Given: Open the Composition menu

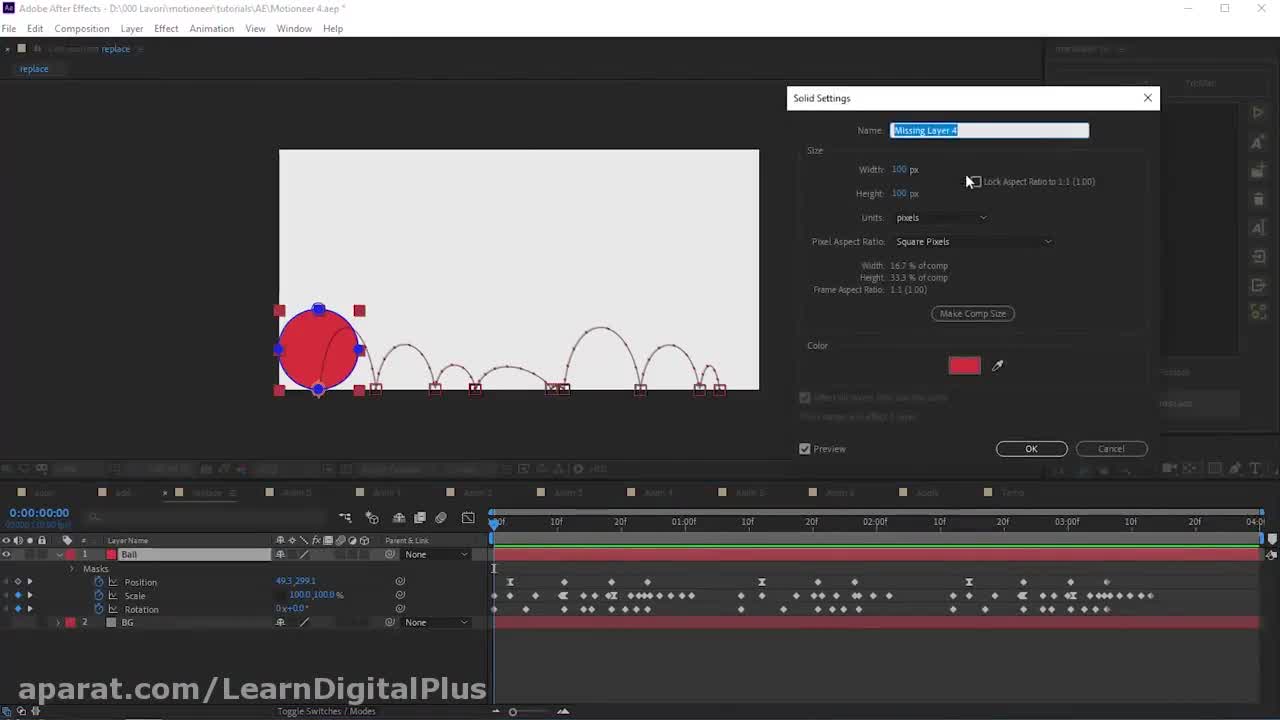Looking at the screenshot, I should [x=81, y=29].
